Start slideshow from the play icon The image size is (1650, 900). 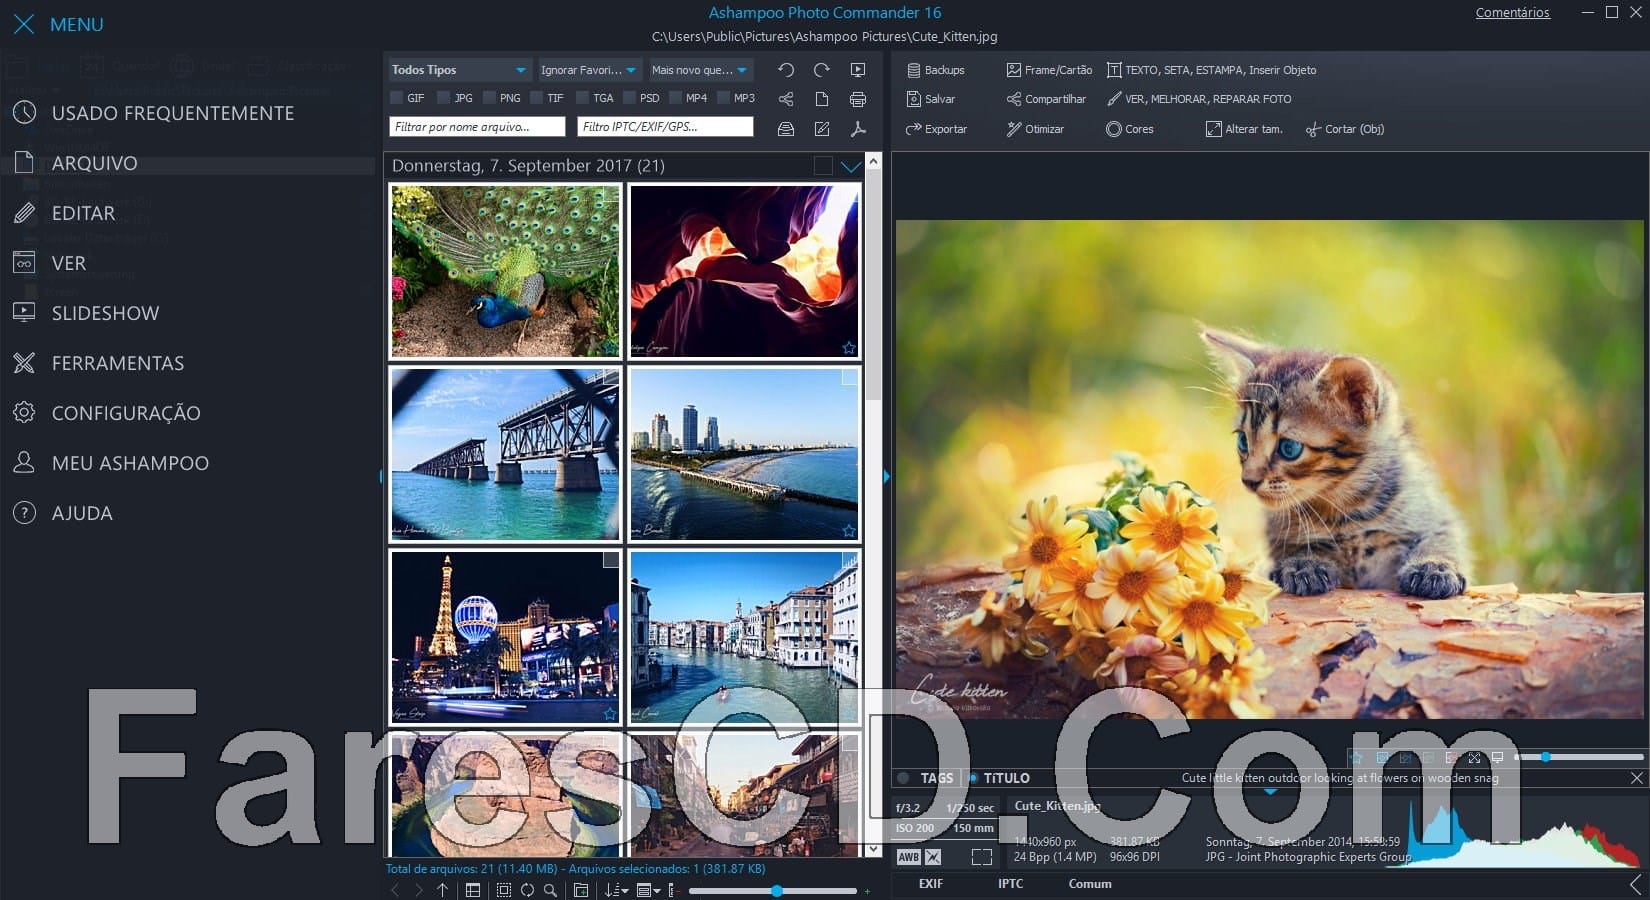click(858, 70)
